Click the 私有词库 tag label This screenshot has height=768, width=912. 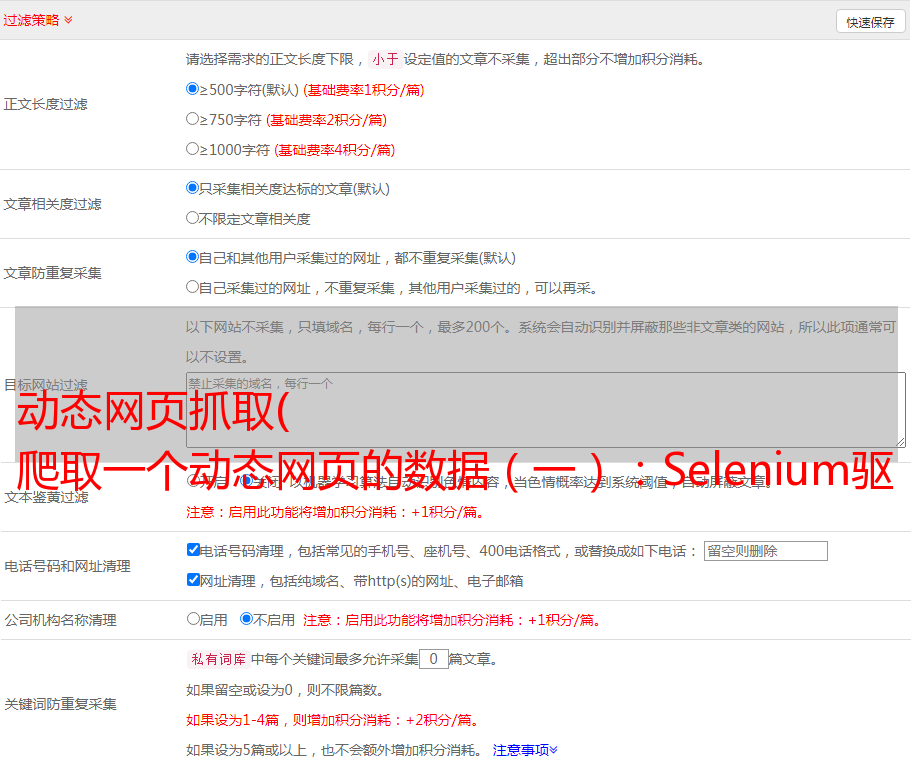(x=216, y=659)
